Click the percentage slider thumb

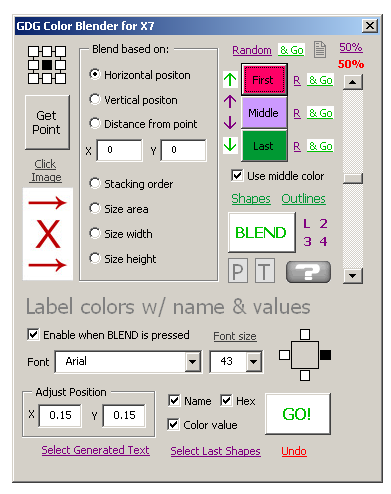(353, 178)
